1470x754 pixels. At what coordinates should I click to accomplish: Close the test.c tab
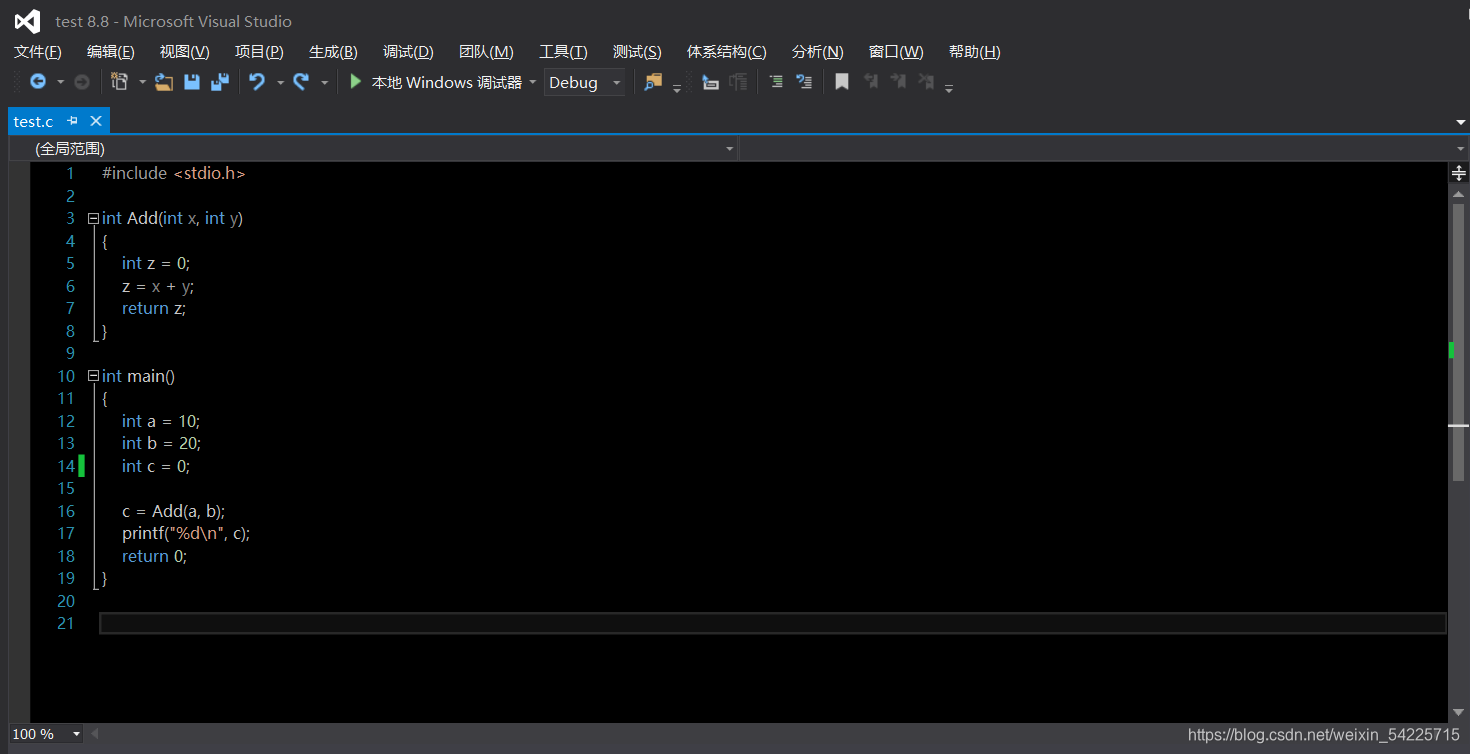(96, 121)
